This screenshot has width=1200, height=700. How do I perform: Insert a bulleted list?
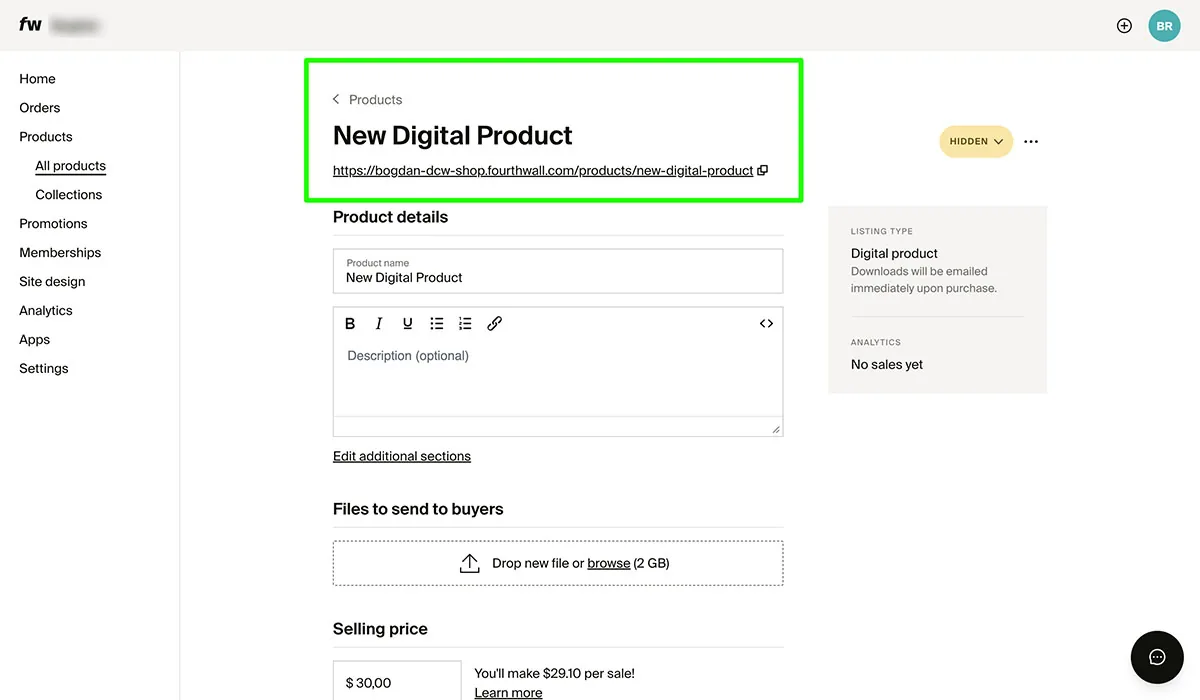(x=436, y=323)
